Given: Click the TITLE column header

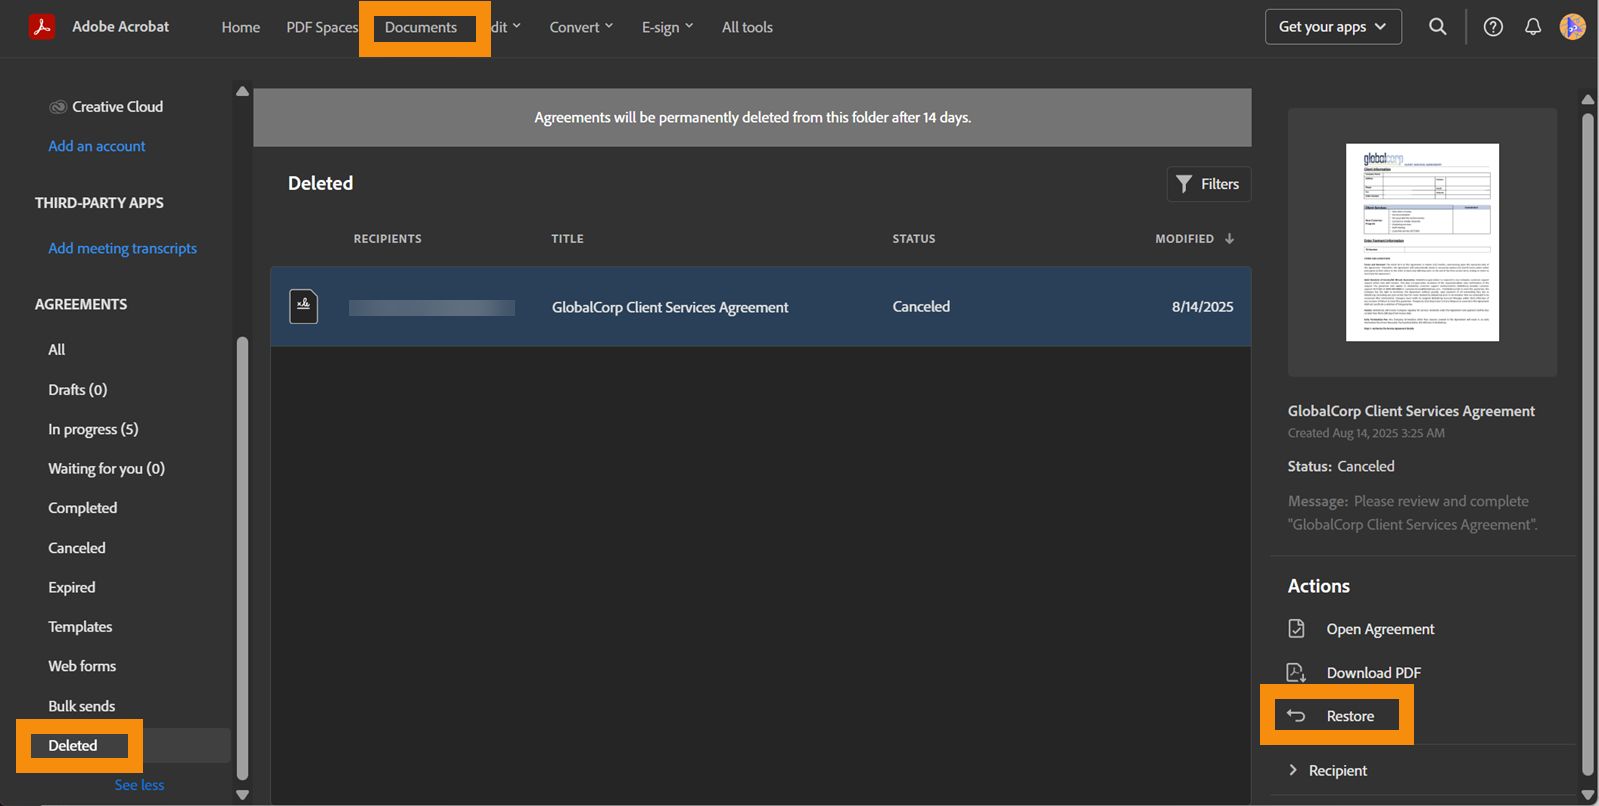Looking at the screenshot, I should [x=567, y=239].
